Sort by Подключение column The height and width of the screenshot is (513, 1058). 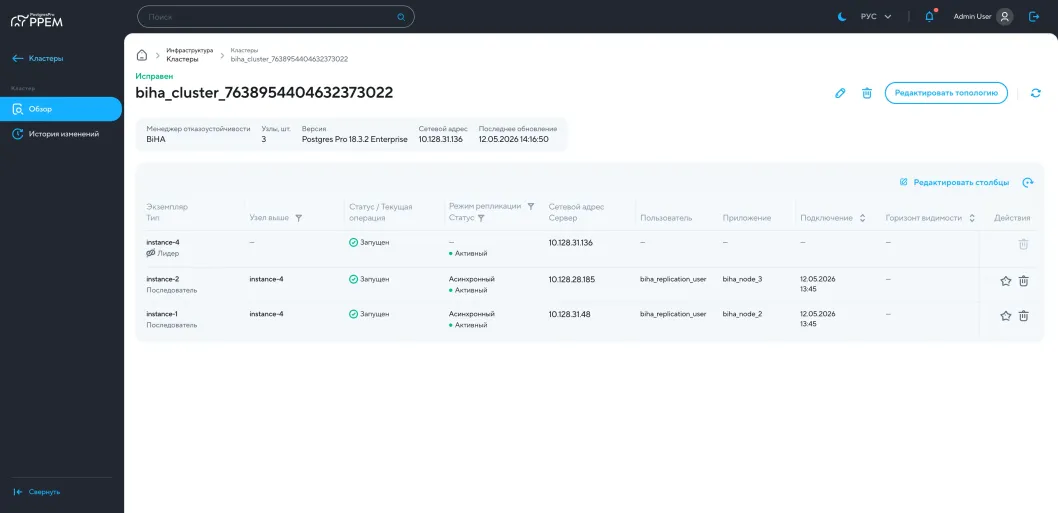tap(862, 218)
